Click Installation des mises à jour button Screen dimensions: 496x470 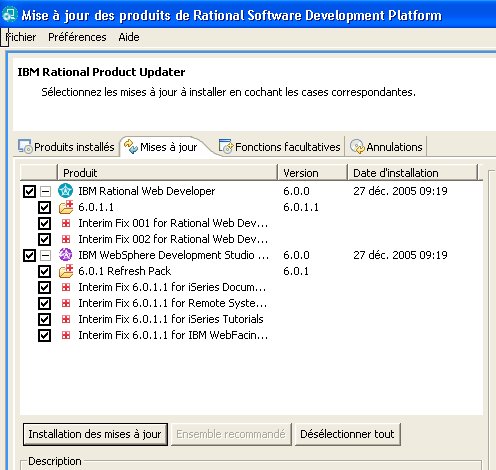[x=95, y=434]
